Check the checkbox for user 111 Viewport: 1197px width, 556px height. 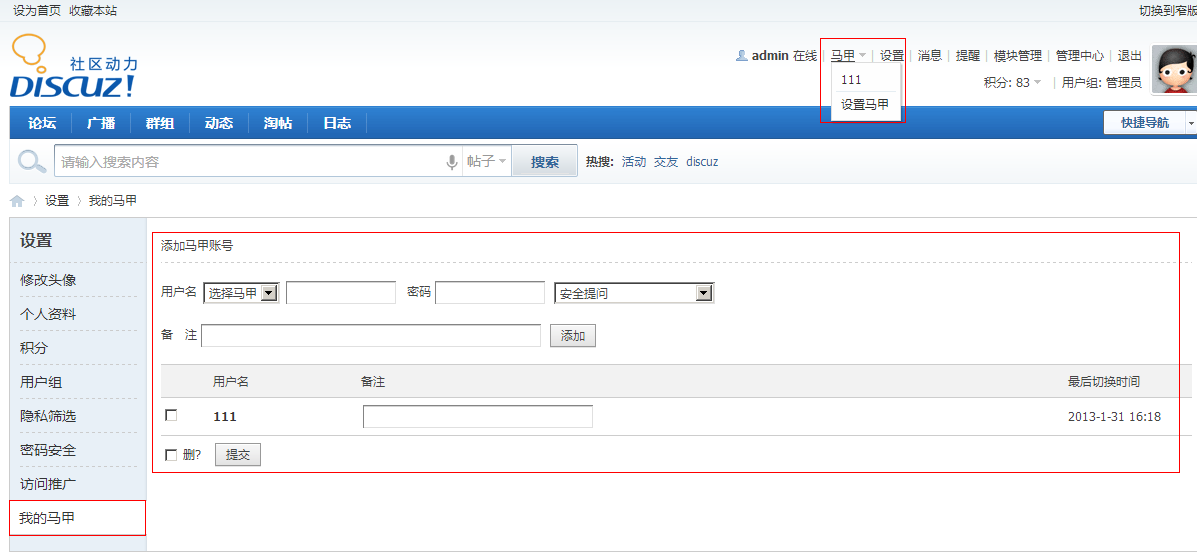click(171, 416)
